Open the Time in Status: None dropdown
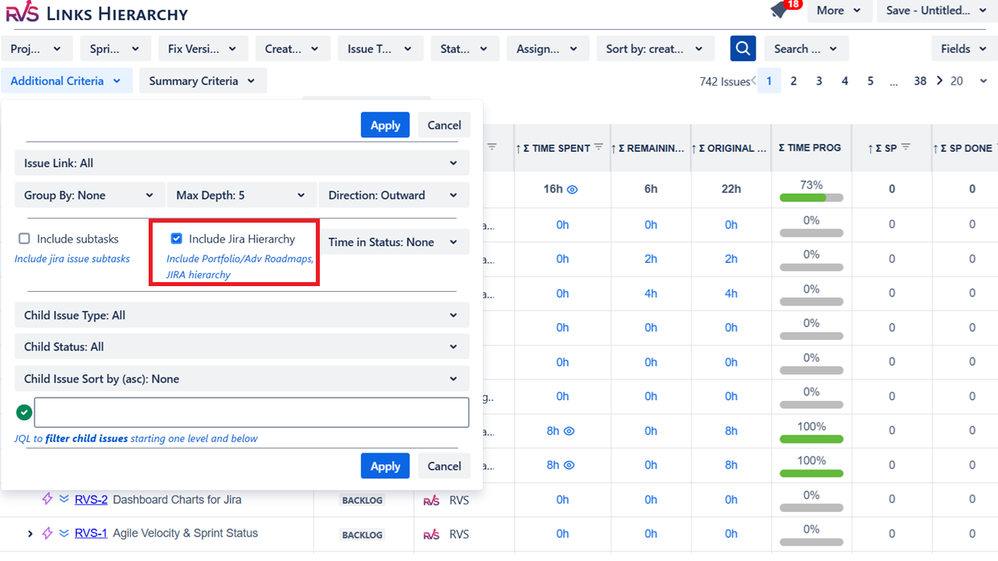 (x=393, y=242)
